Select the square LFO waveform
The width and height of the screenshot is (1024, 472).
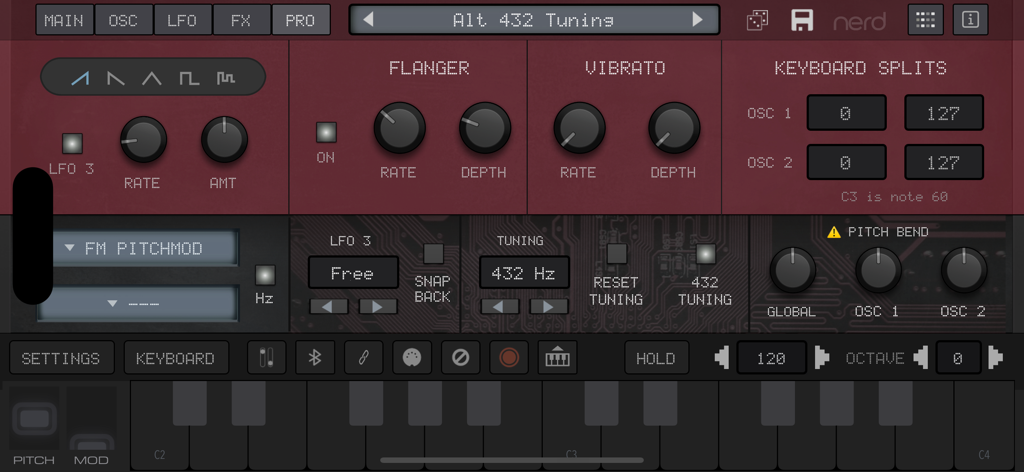(189, 79)
